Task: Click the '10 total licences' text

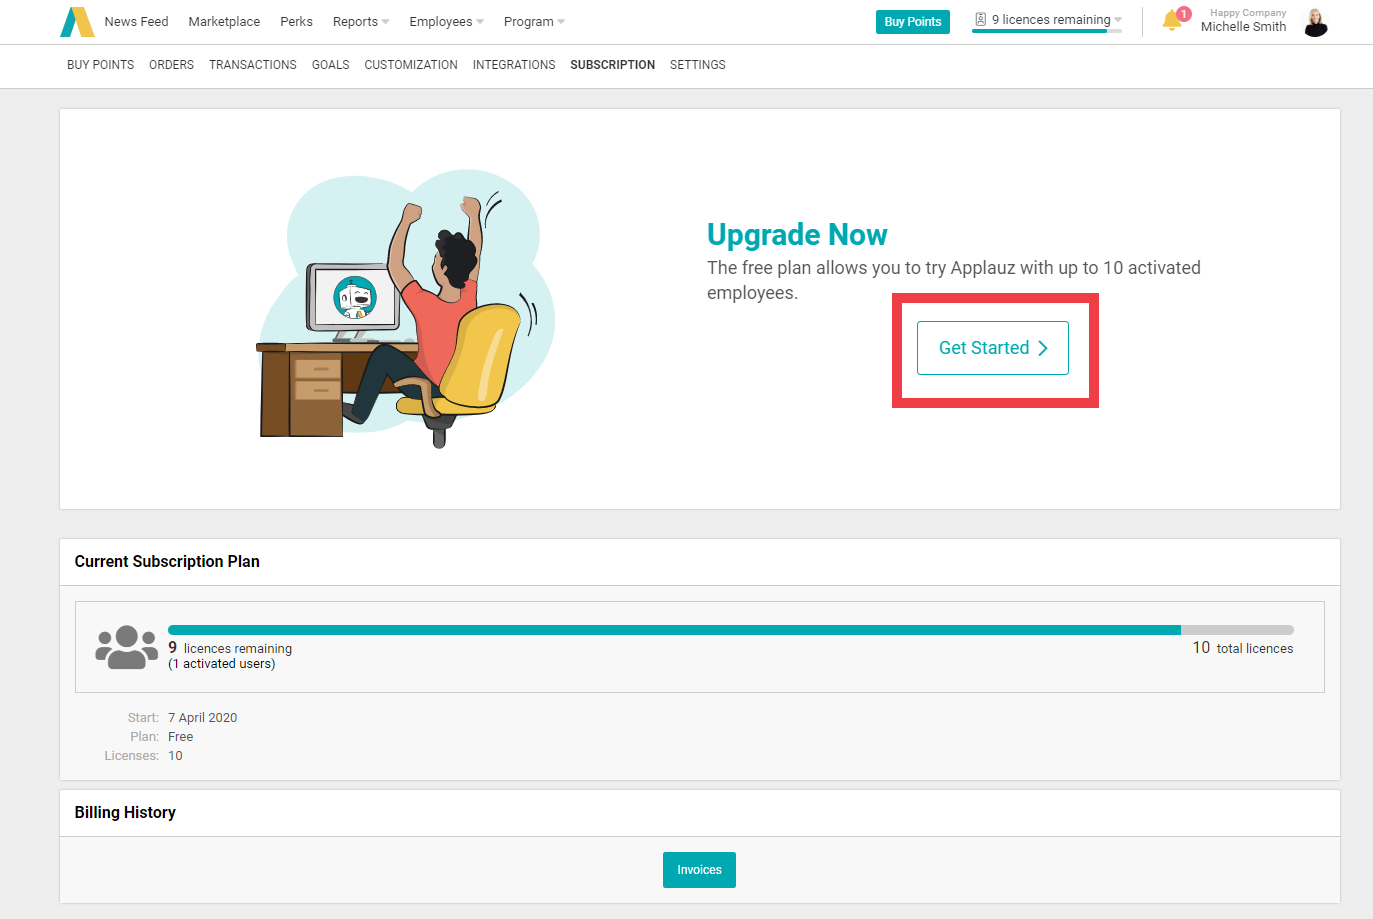Action: (x=1243, y=648)
